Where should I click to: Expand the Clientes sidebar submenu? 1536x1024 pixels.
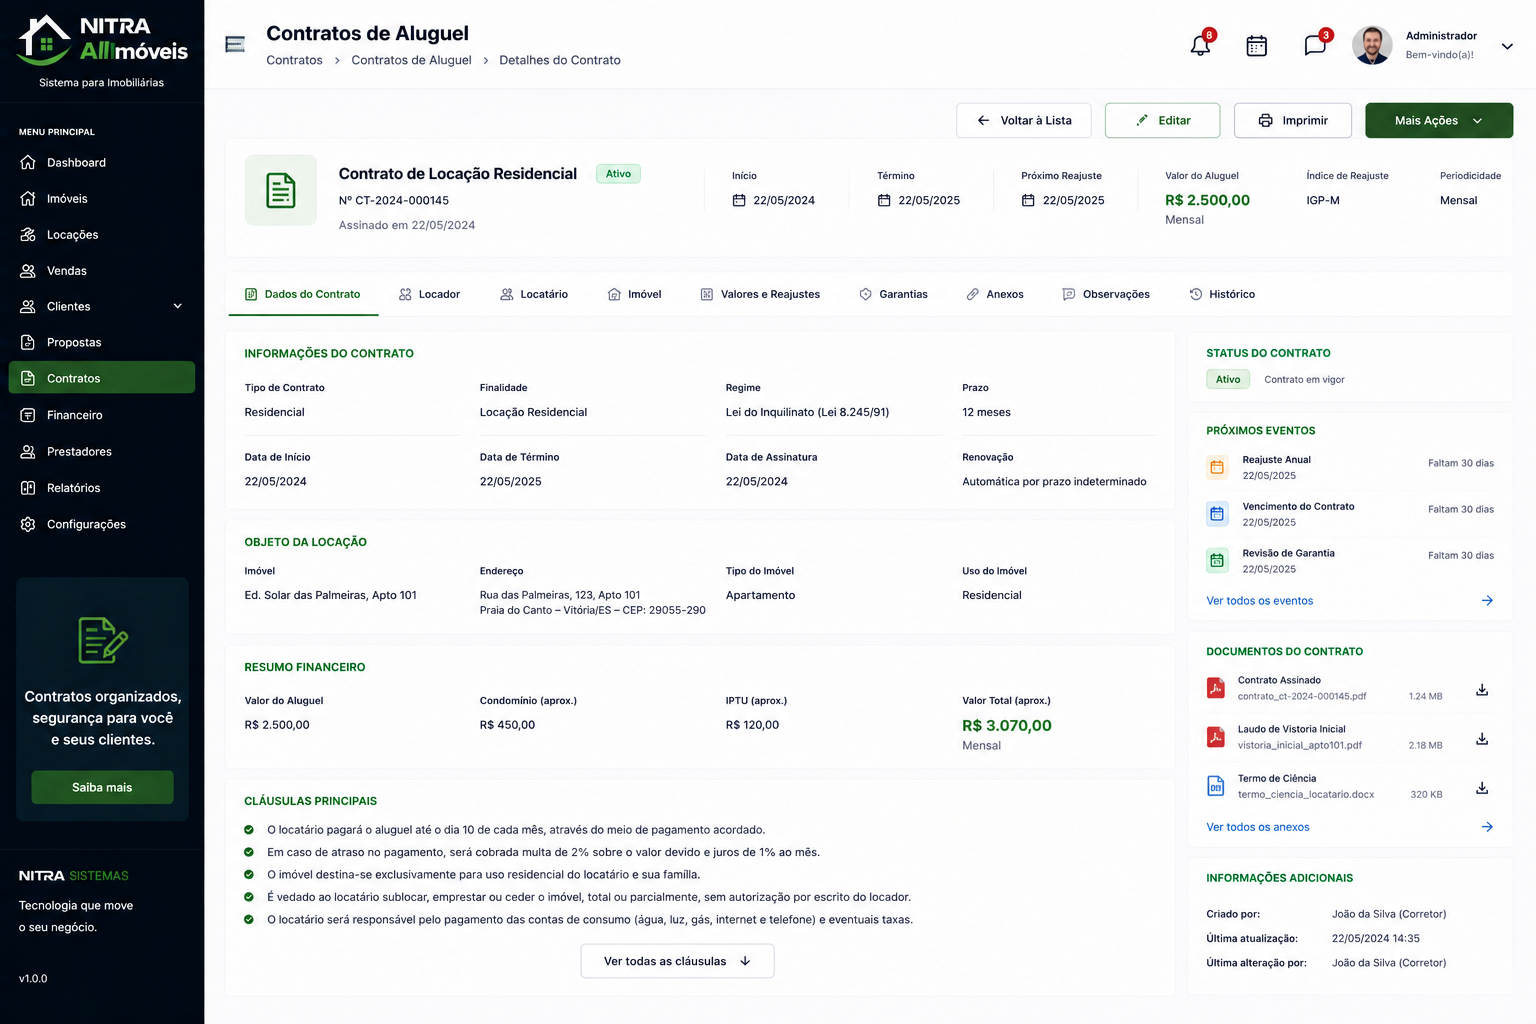[x=178, y=306]
